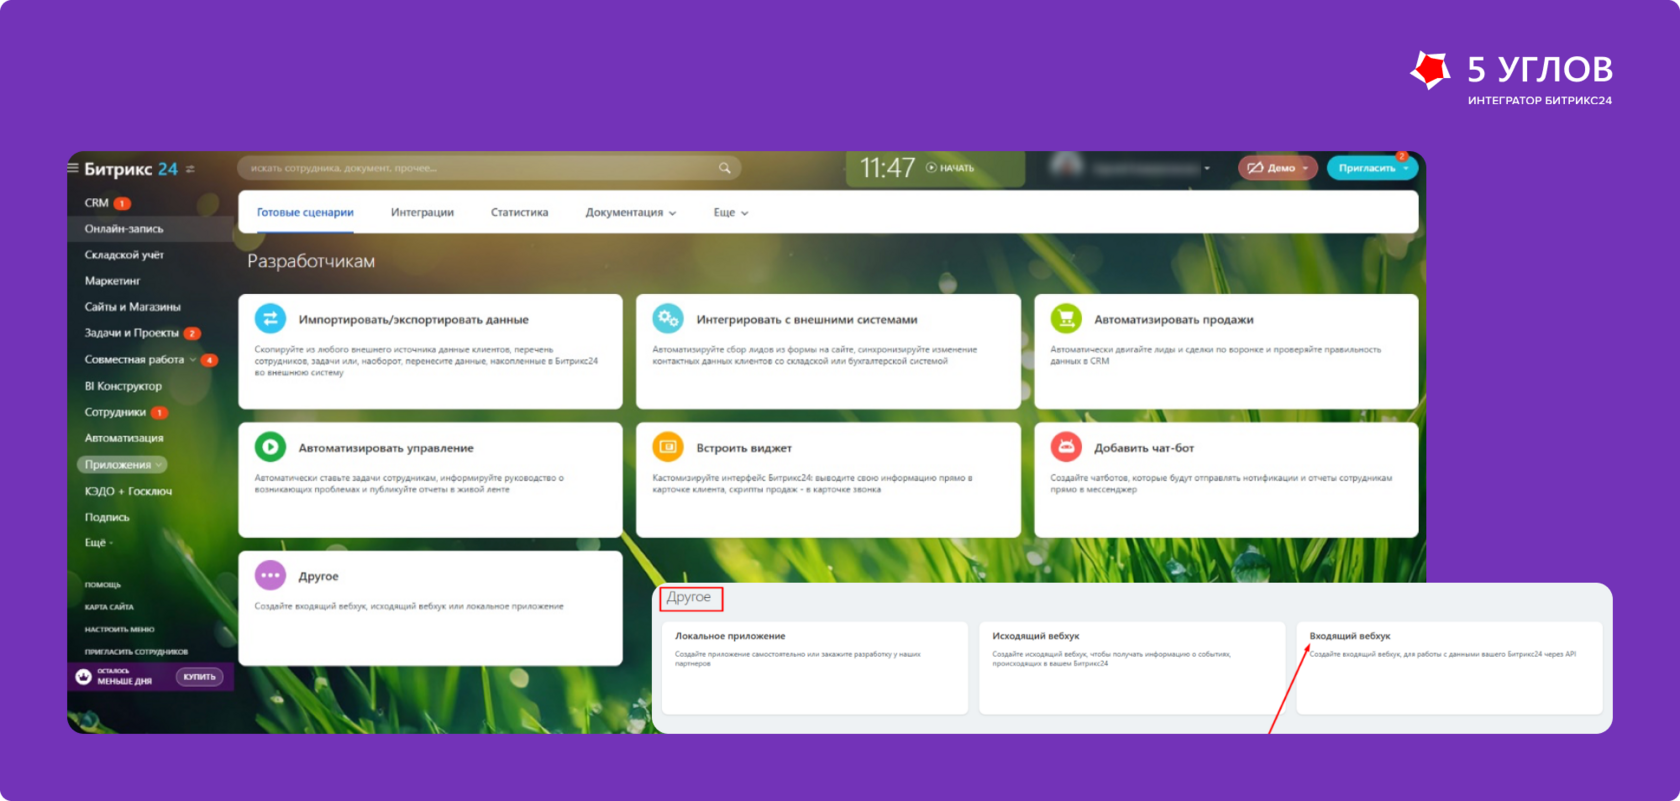This screenshot has width=1680, height=801.
Task: Go to Маркетинг section
Action: coord(112,281)
